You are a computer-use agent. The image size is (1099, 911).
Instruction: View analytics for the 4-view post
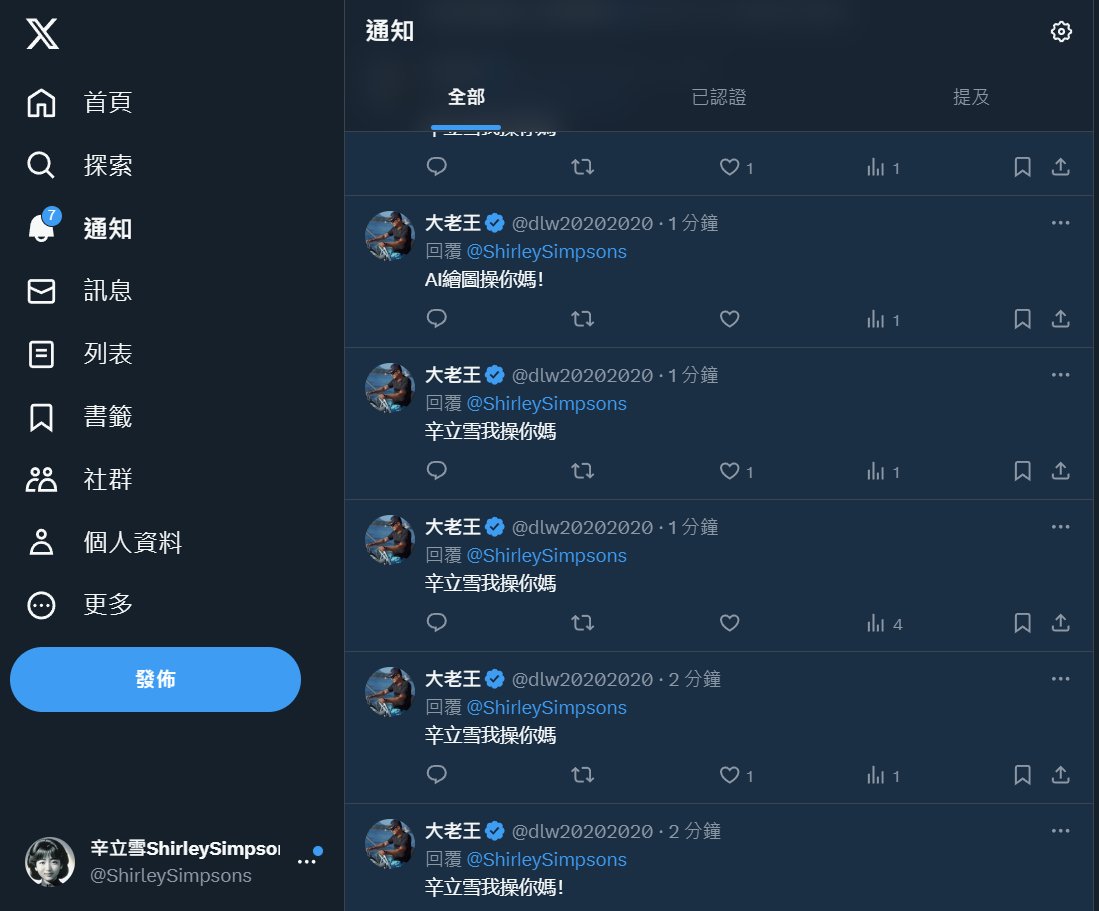(884, 623)
